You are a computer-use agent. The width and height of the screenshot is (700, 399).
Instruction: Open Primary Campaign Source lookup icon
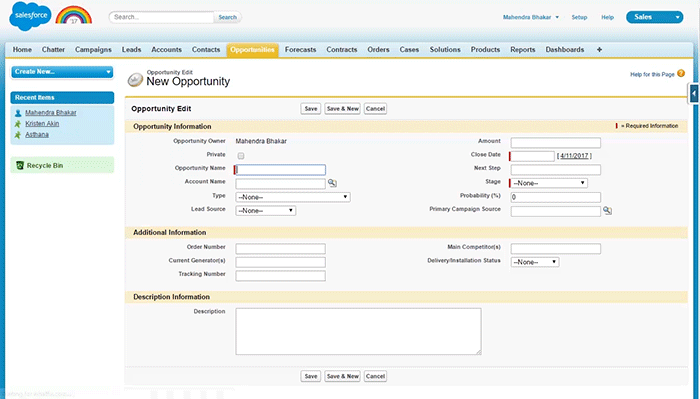click(607, 211)
